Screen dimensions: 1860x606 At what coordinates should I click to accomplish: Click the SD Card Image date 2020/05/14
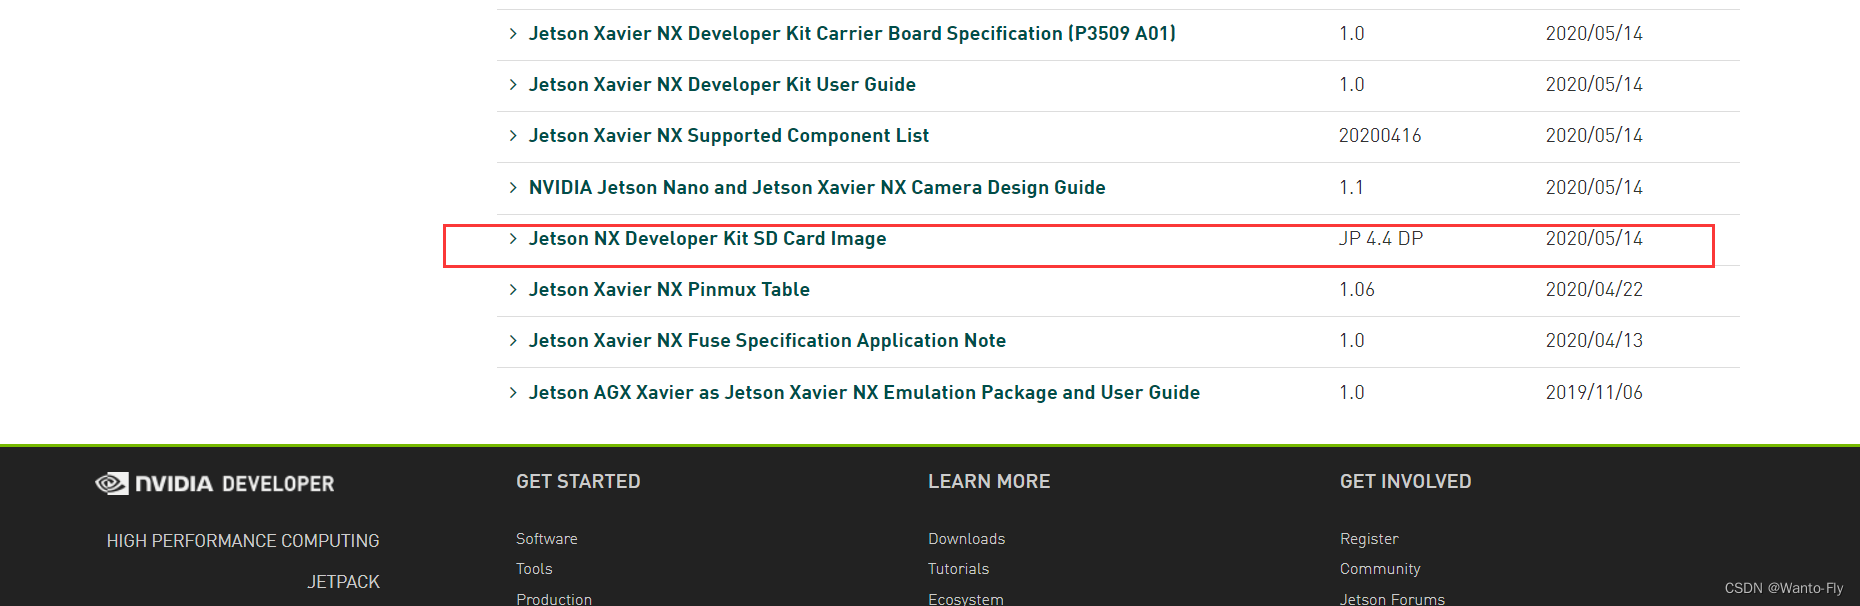(1594, 239)
